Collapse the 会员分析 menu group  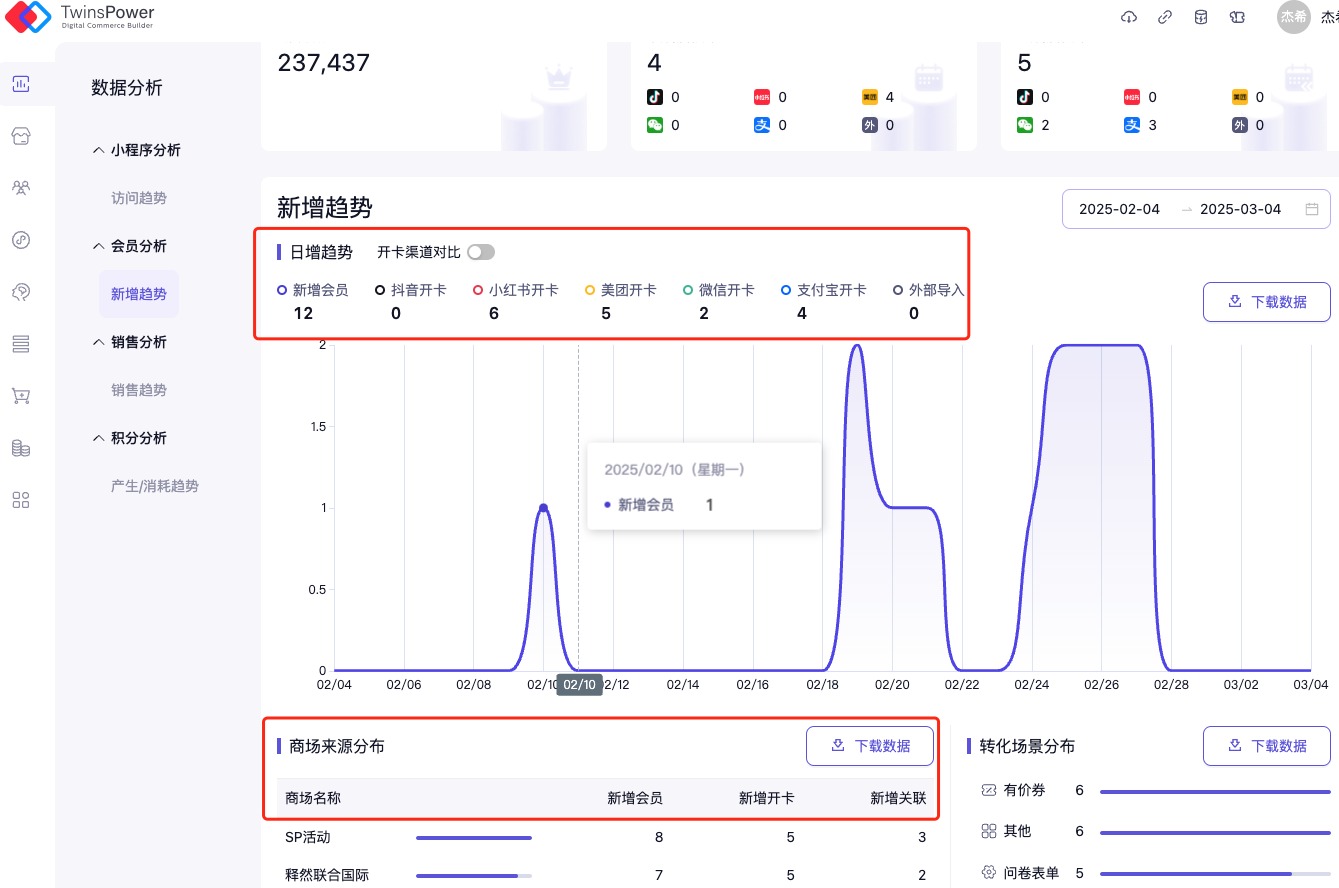pos(129,246)
